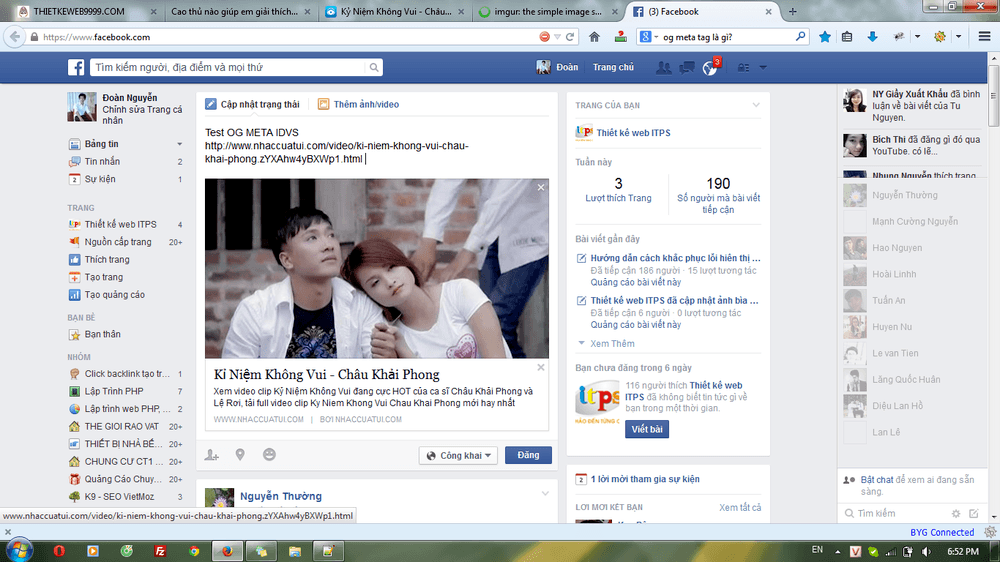Click Trang chủ in top bar

tap(613, 67)
